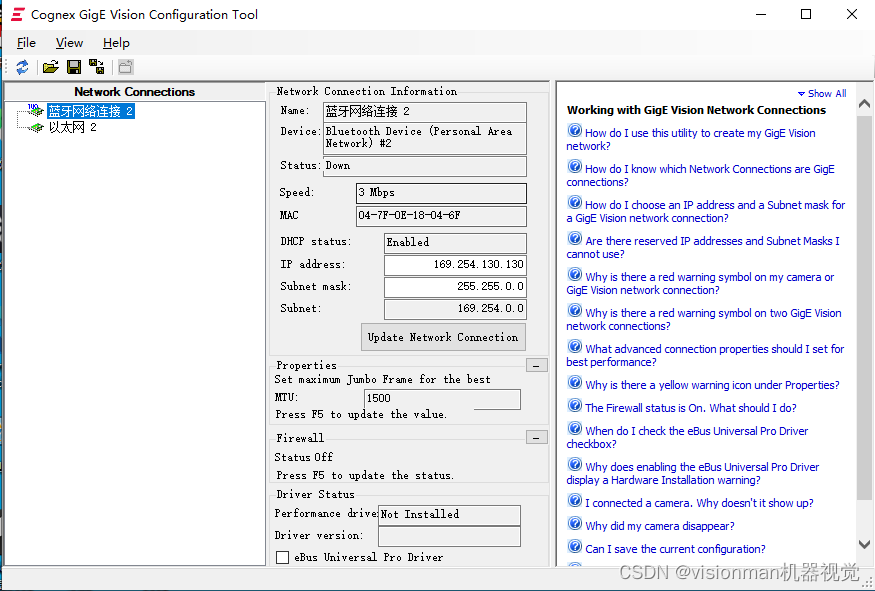Screen dimensions: 875x591
Task: Click the Status field showing Down
Action: 425,166
